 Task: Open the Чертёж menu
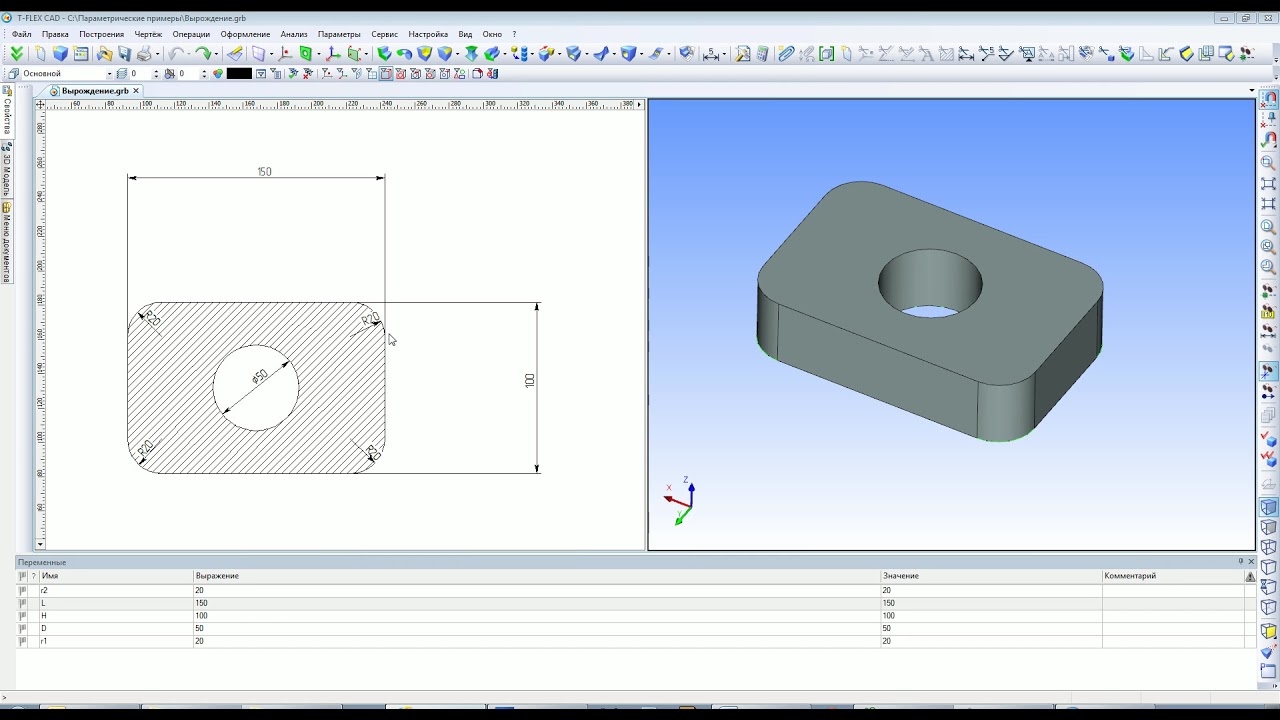(x=148, y=34)
